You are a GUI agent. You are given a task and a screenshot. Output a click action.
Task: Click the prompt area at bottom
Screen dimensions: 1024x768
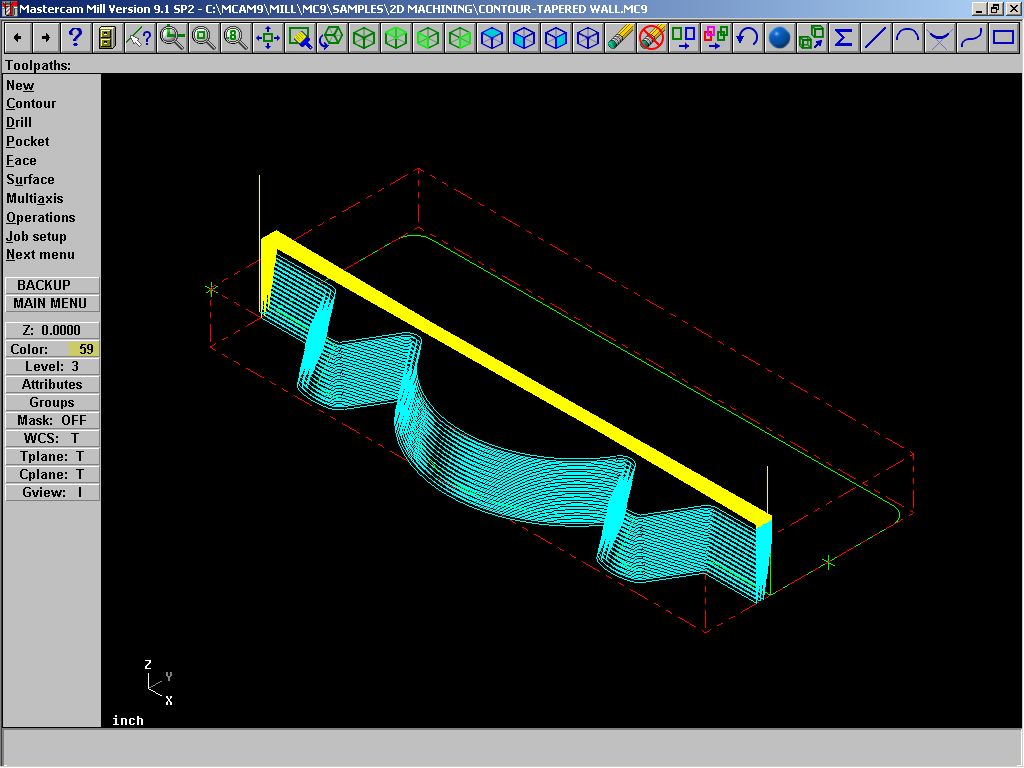[512, 747]
